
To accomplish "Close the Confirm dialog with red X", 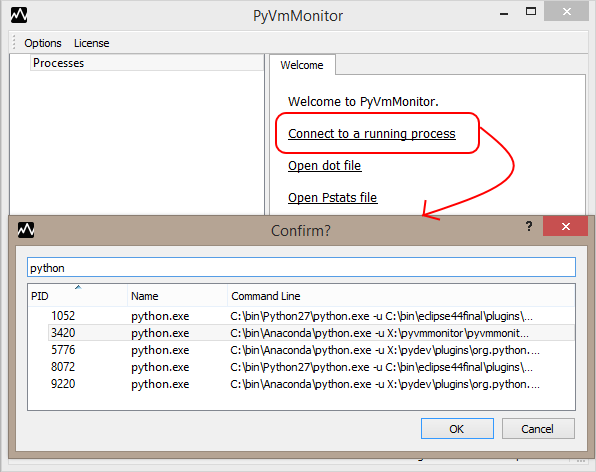I will pyautogui.click(x=566, y=226).
